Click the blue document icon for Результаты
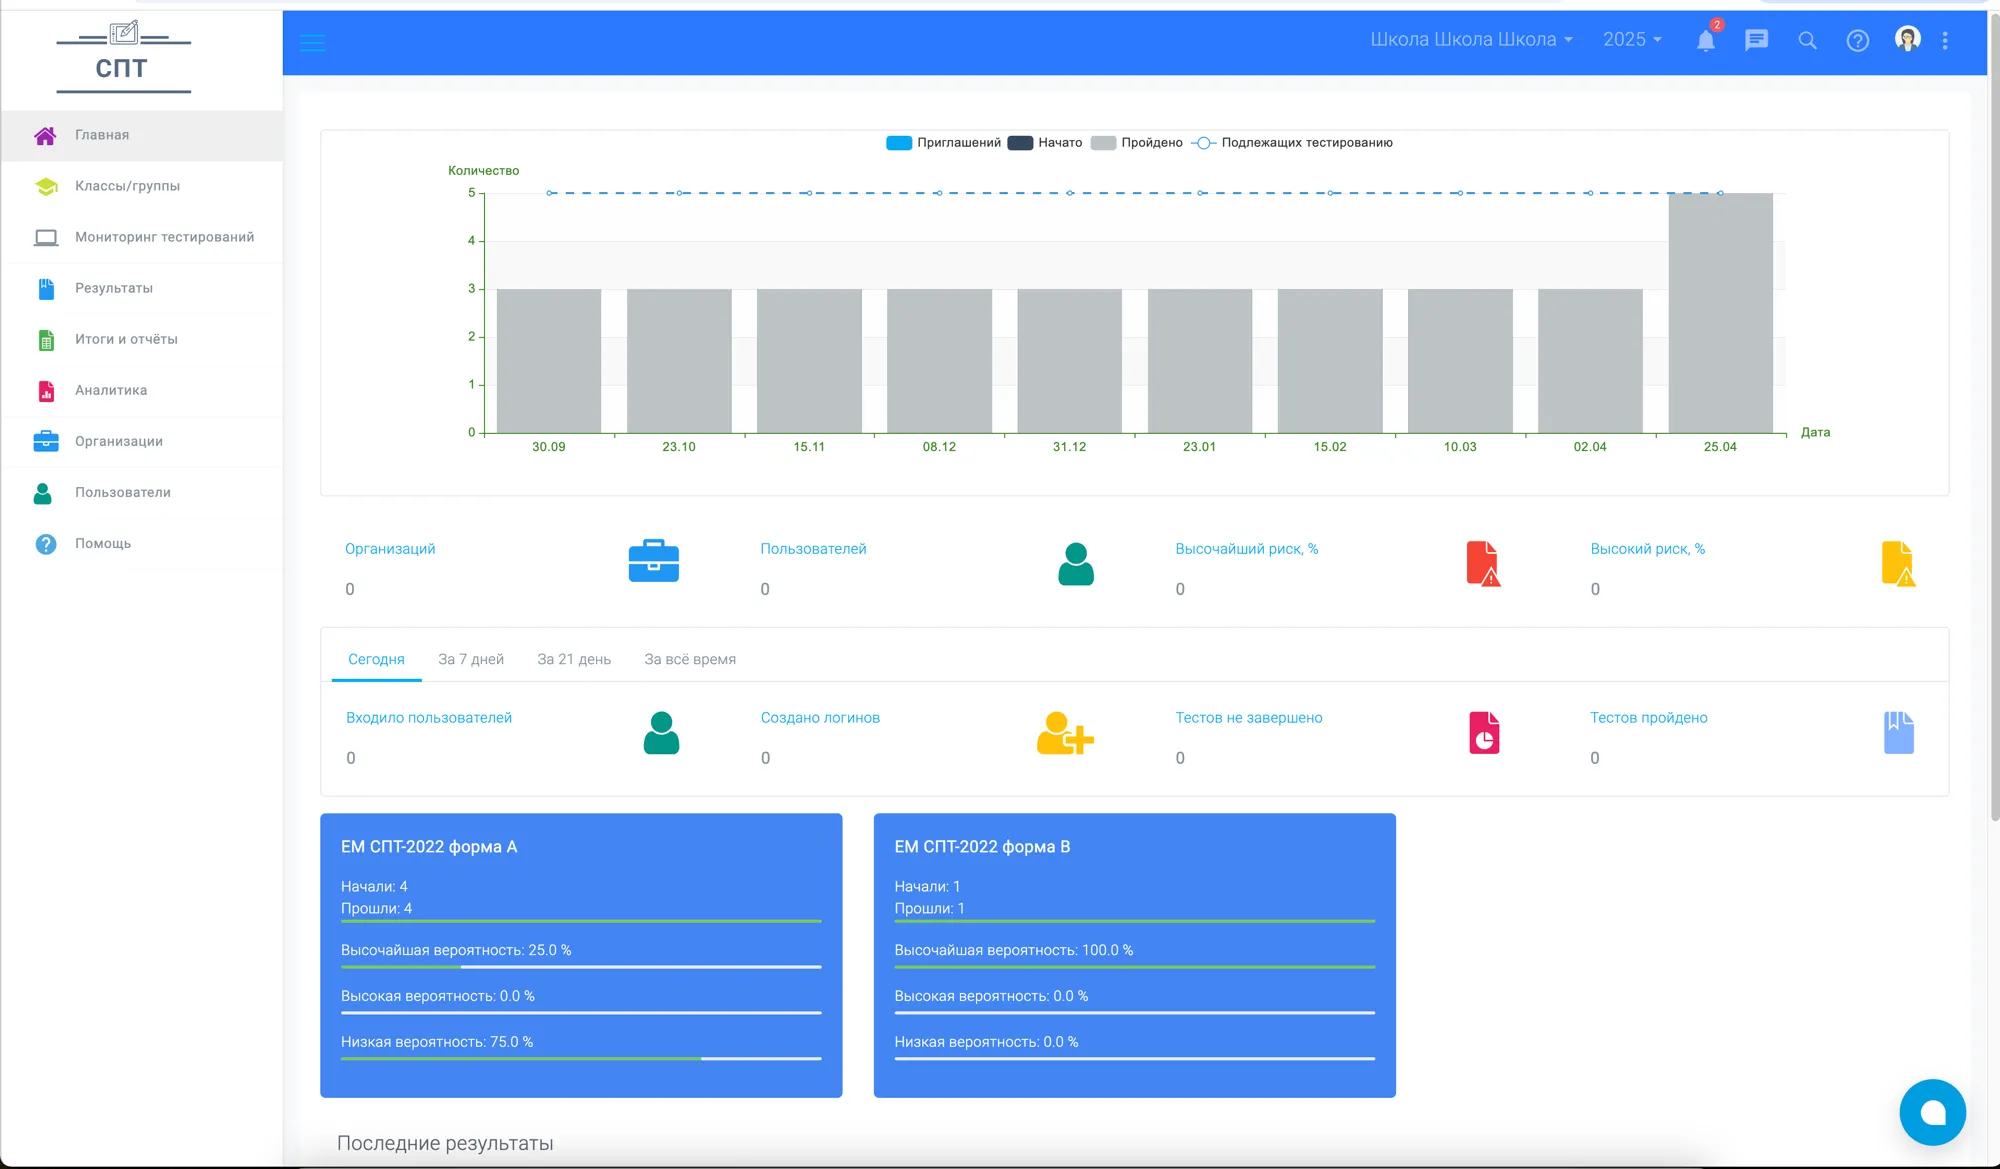This screenshot has height=1169, width=2000. (46, 289)
